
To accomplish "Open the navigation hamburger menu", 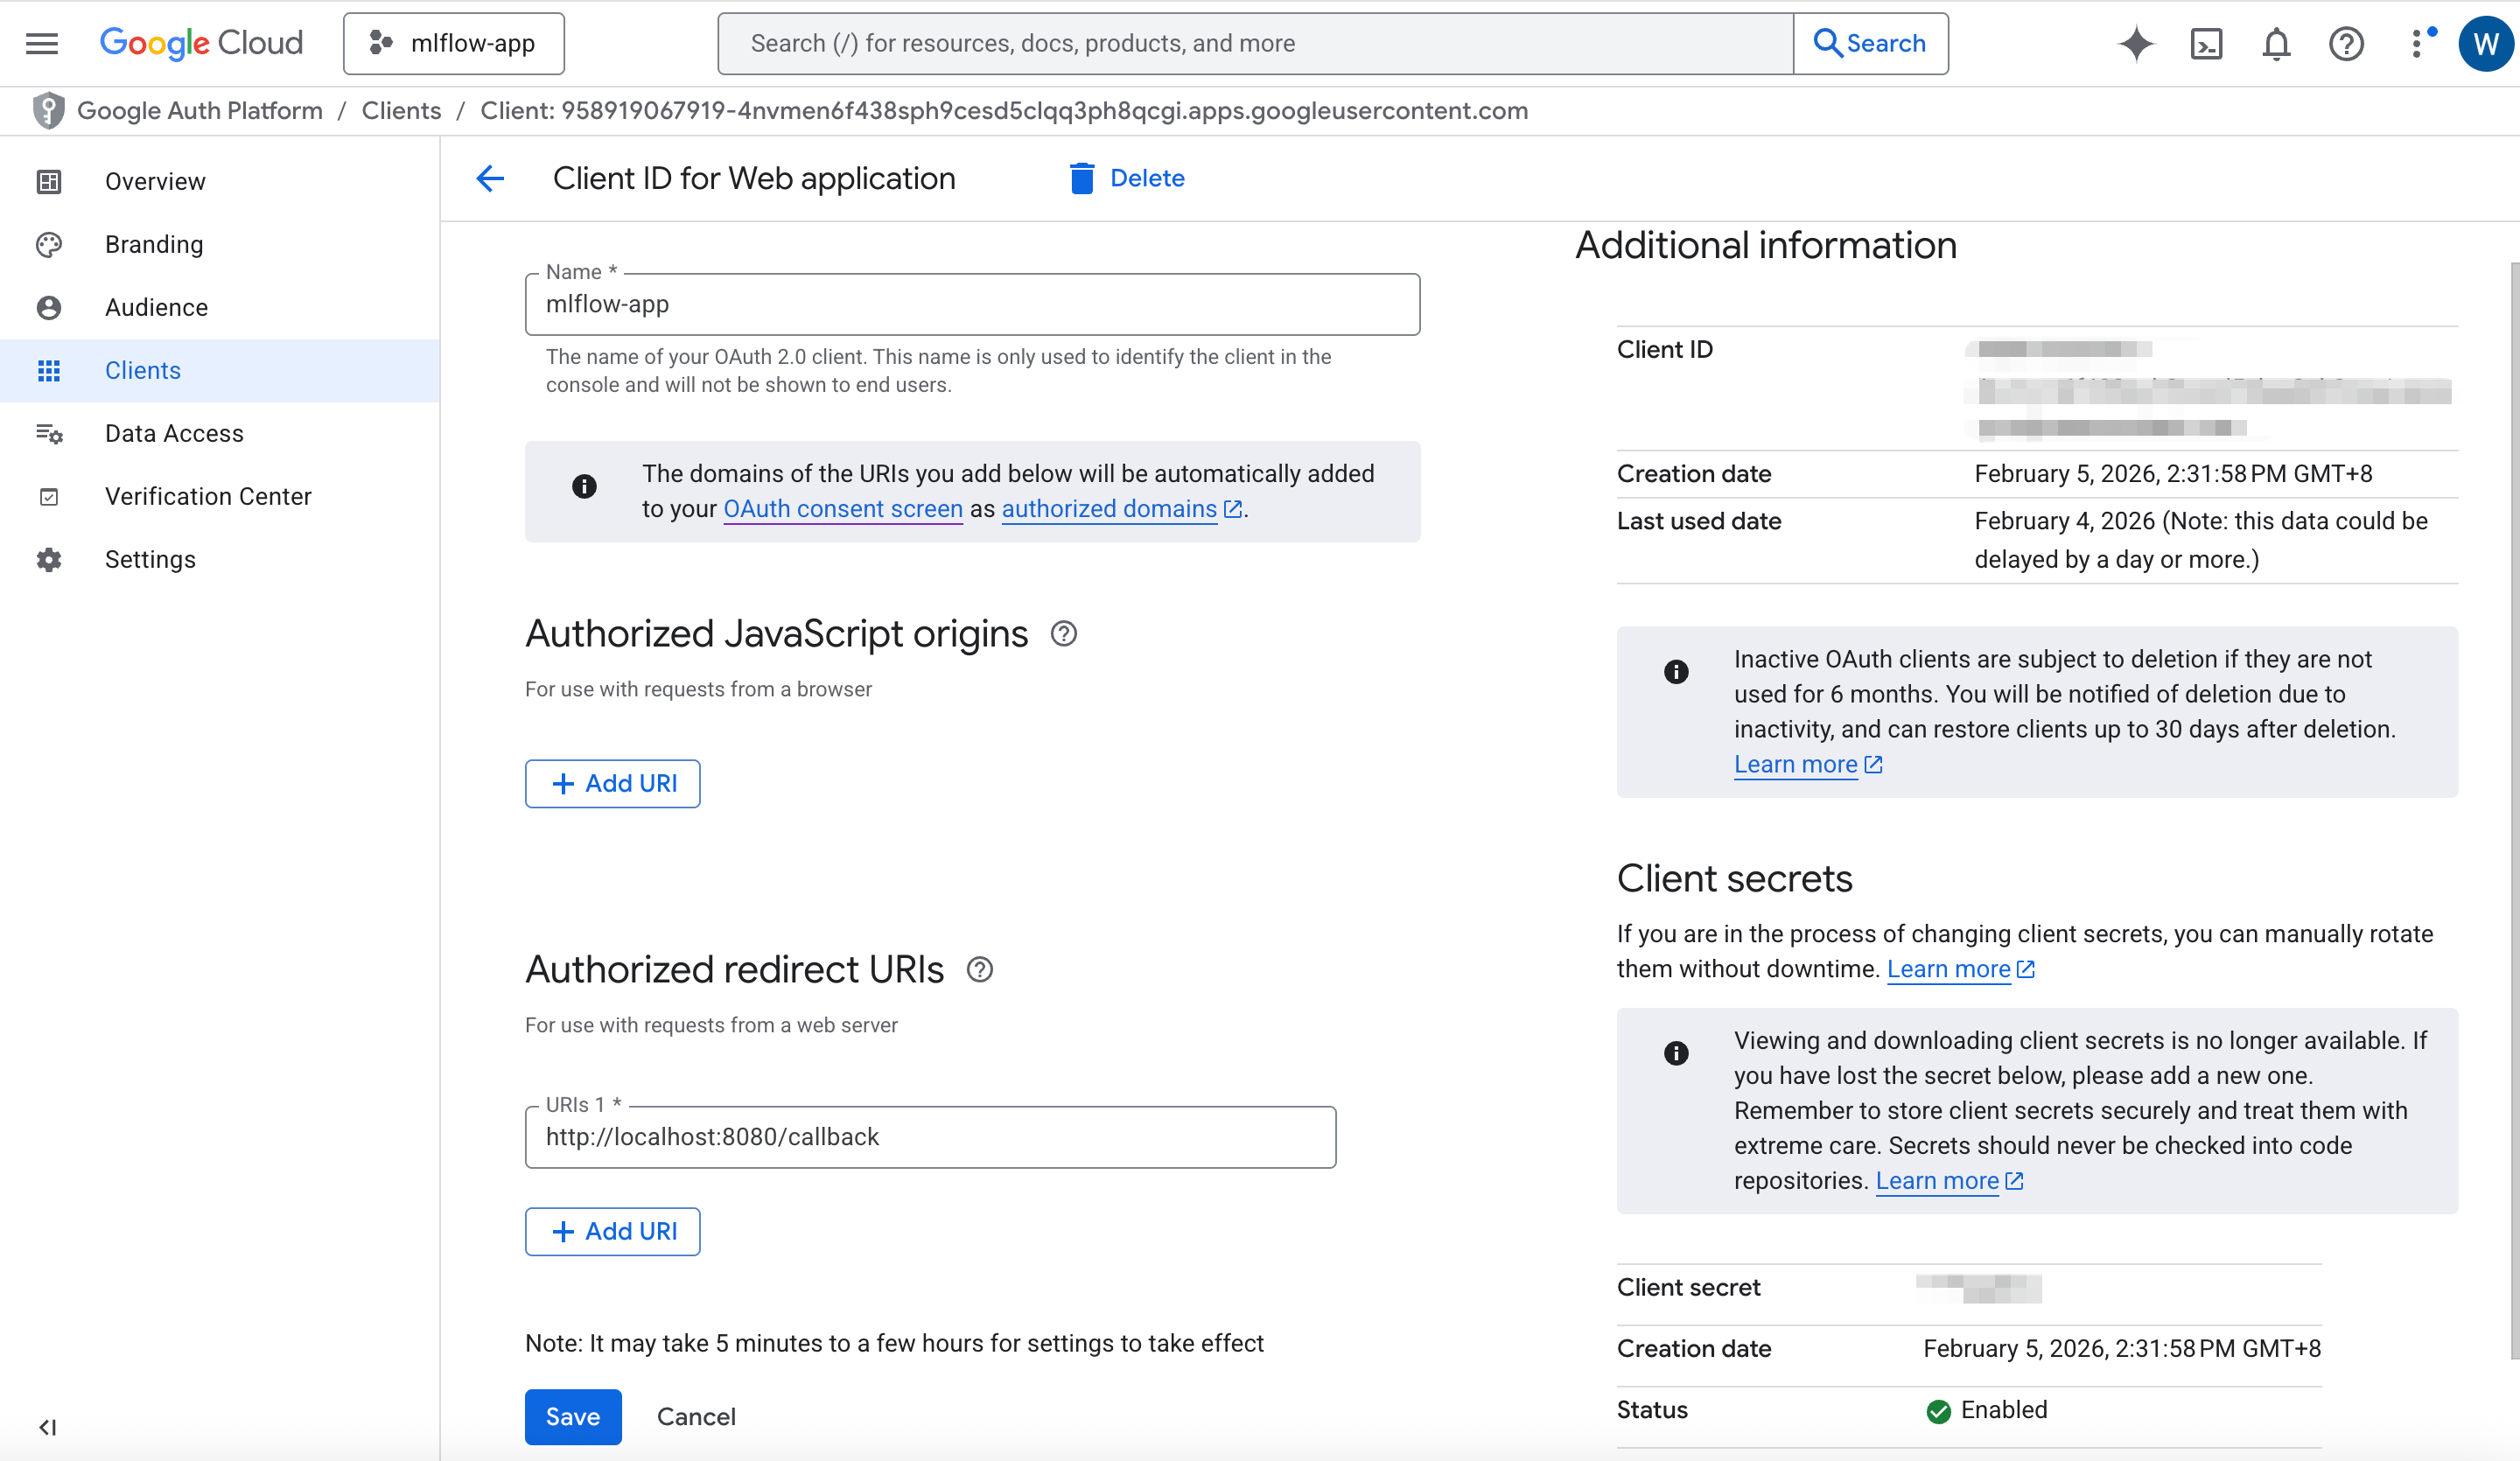I will pyautogui.click(x=41, y=43).
